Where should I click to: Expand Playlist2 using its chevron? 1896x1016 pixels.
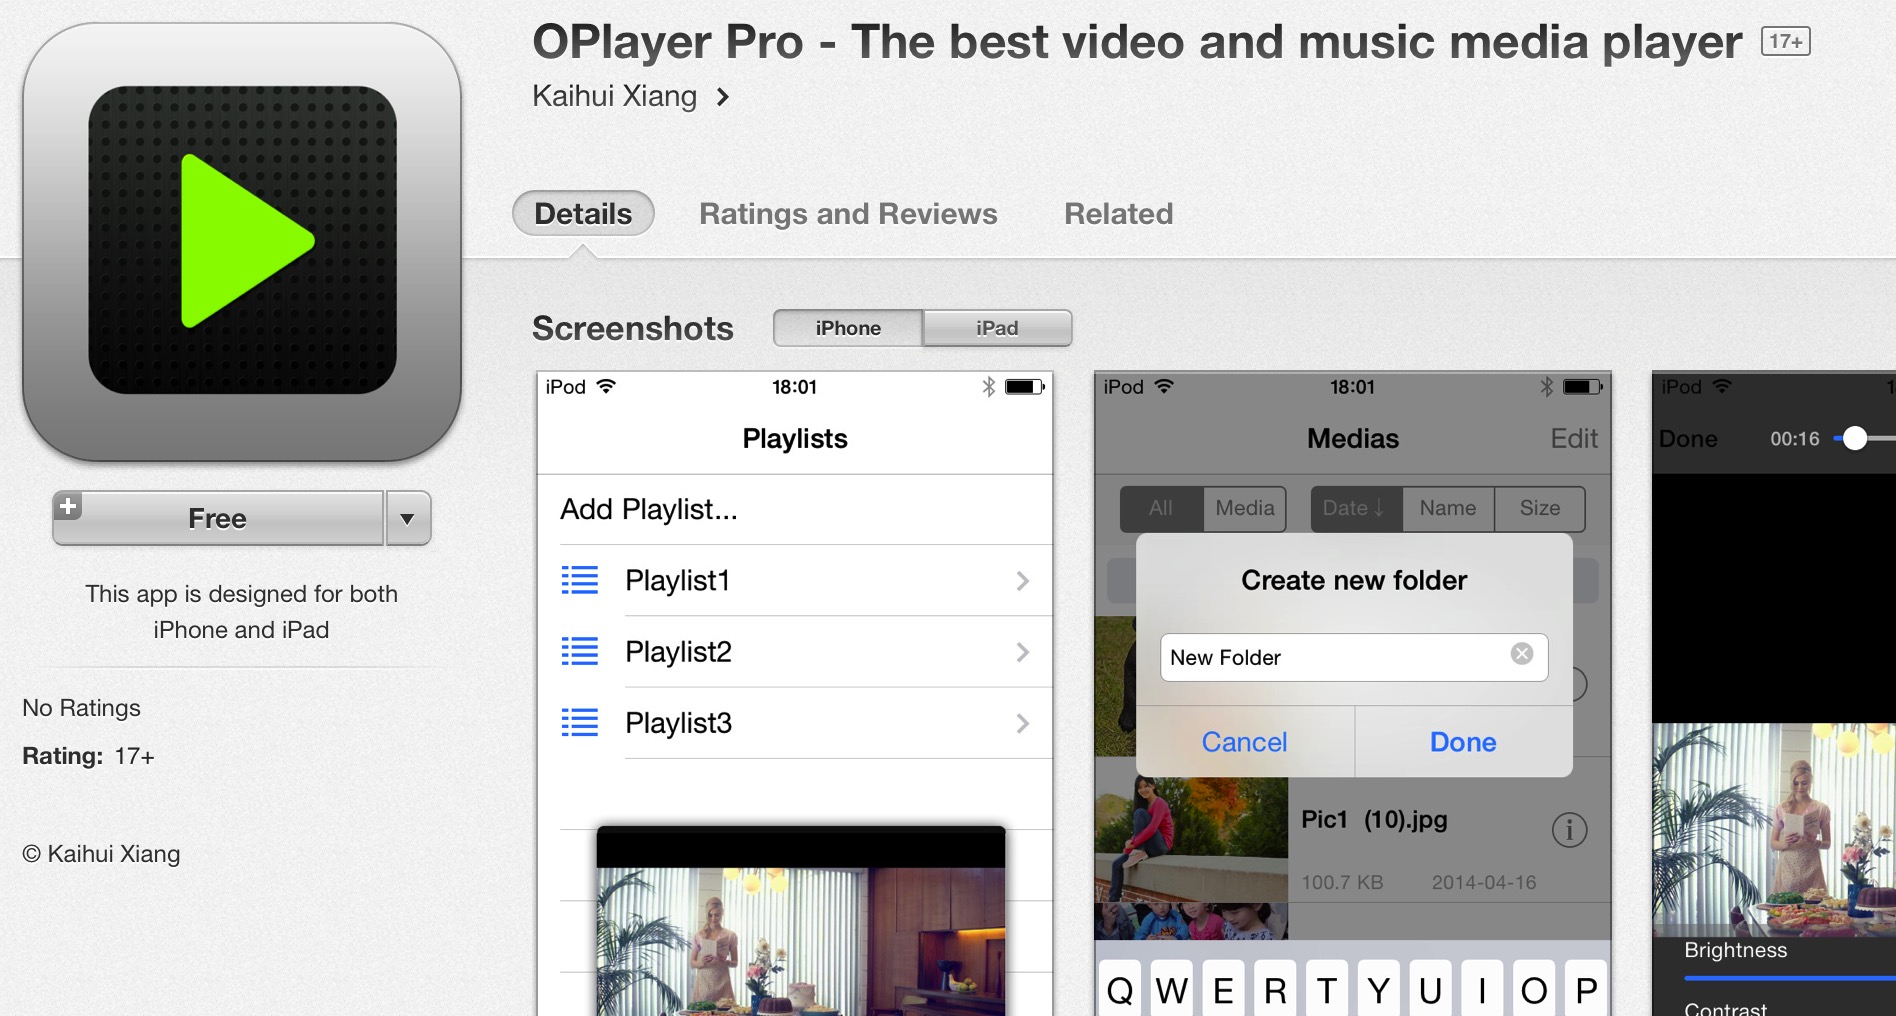click(1022, 651)
